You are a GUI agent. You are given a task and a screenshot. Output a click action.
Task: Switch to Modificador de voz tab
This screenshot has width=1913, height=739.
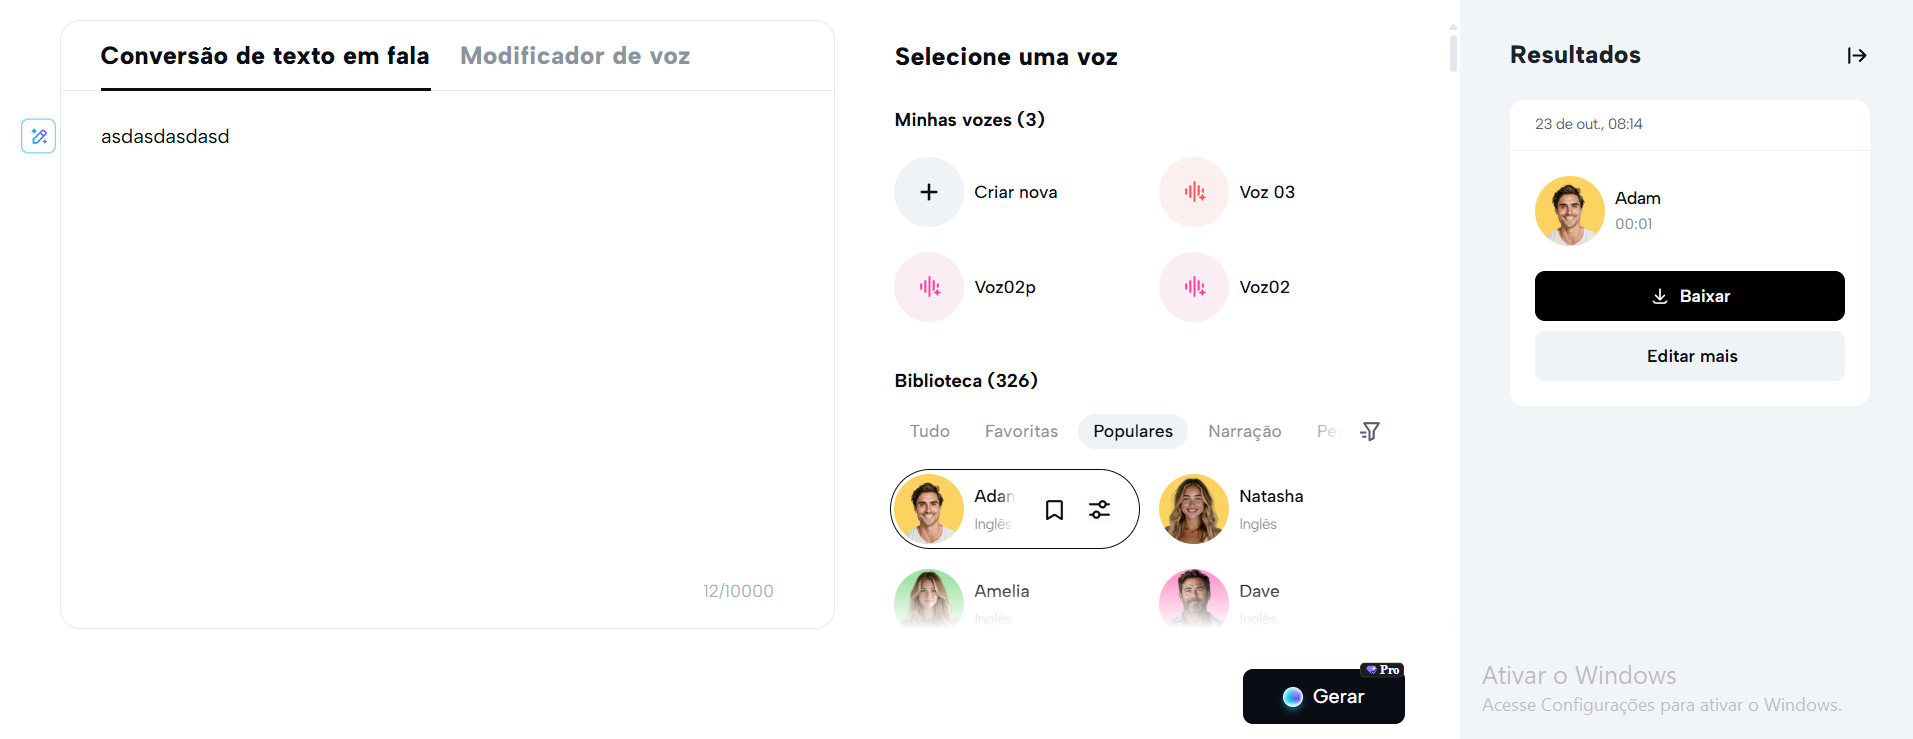575,56
